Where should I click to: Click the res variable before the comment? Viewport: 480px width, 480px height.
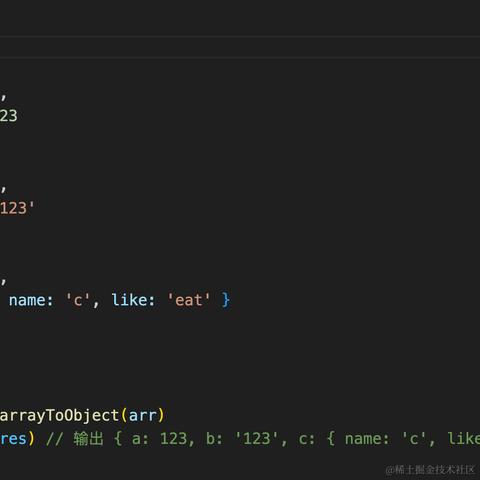tap(13, 439)
